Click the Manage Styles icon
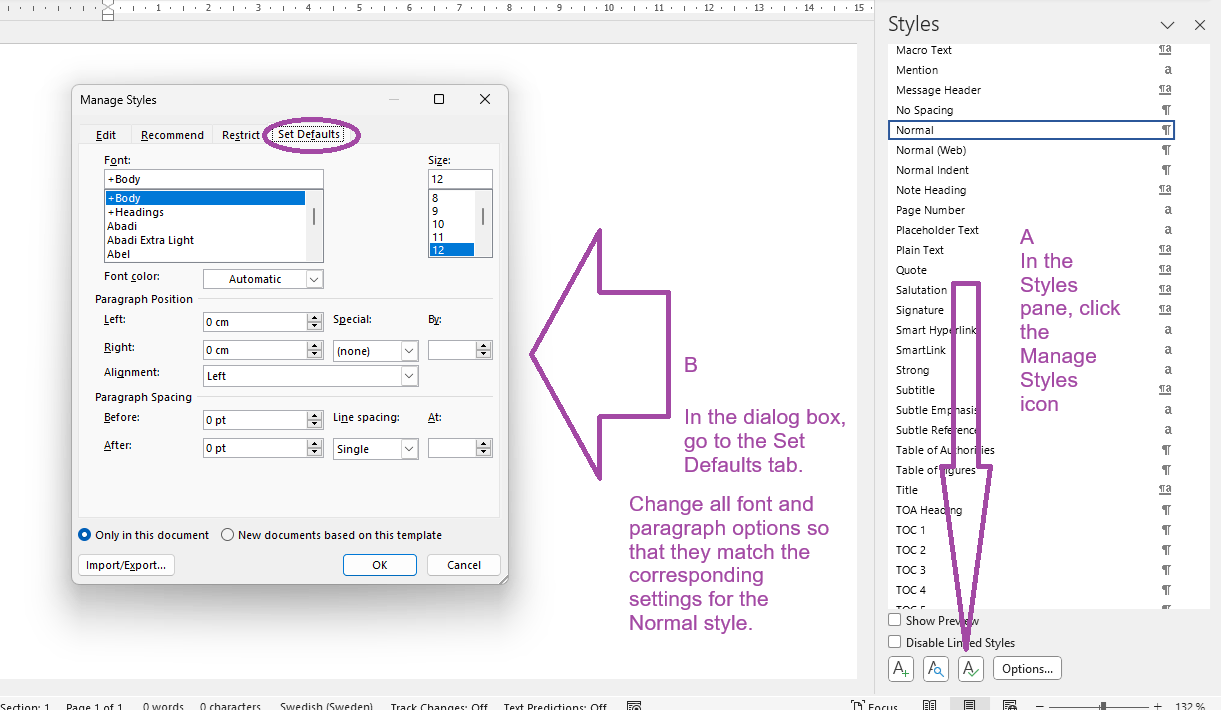Viewport: 1221px width, 710px height. tap(971, 669)
